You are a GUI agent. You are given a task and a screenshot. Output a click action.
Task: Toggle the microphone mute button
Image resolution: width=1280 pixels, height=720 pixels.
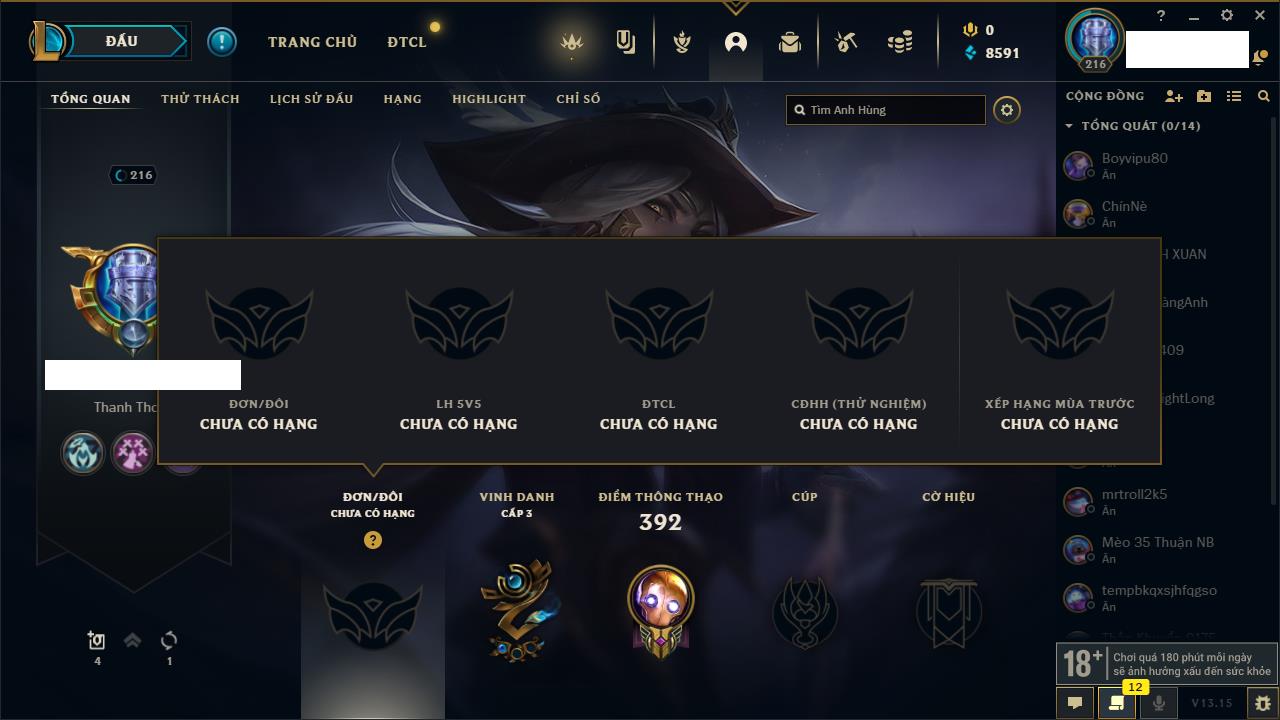click(1159, 703)
